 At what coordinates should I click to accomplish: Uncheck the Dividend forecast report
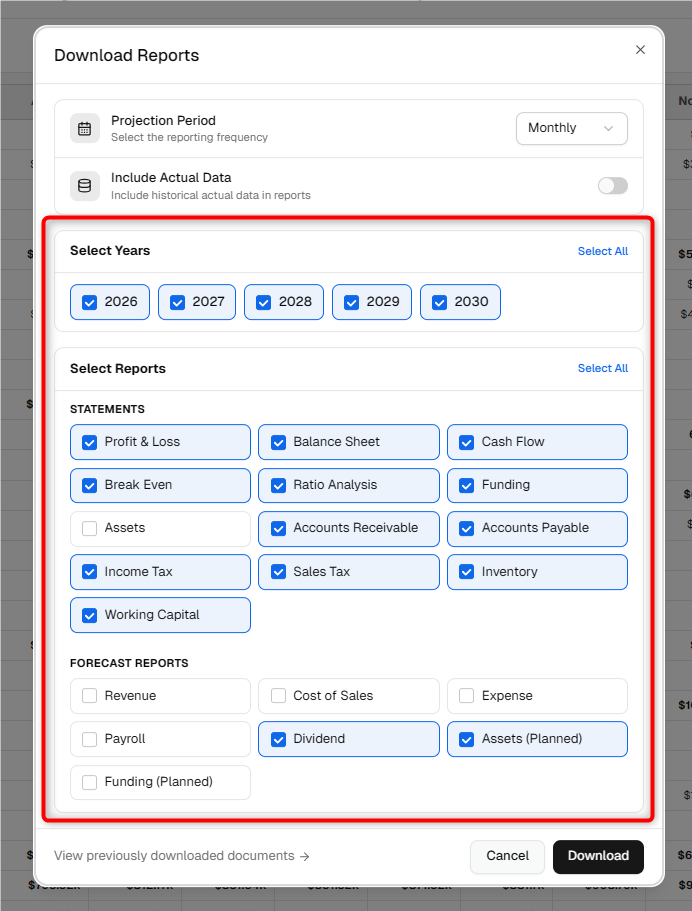click(x=278, y=739)
